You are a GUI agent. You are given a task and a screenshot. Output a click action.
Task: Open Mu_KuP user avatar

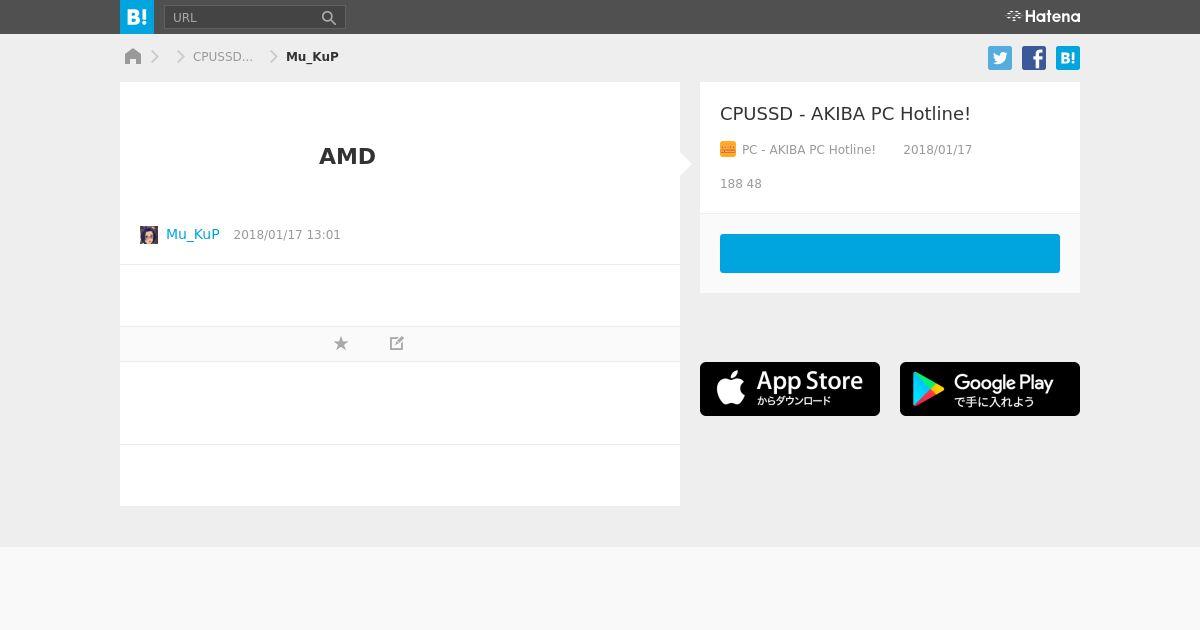pyautogui.click(x=149, y=235)
